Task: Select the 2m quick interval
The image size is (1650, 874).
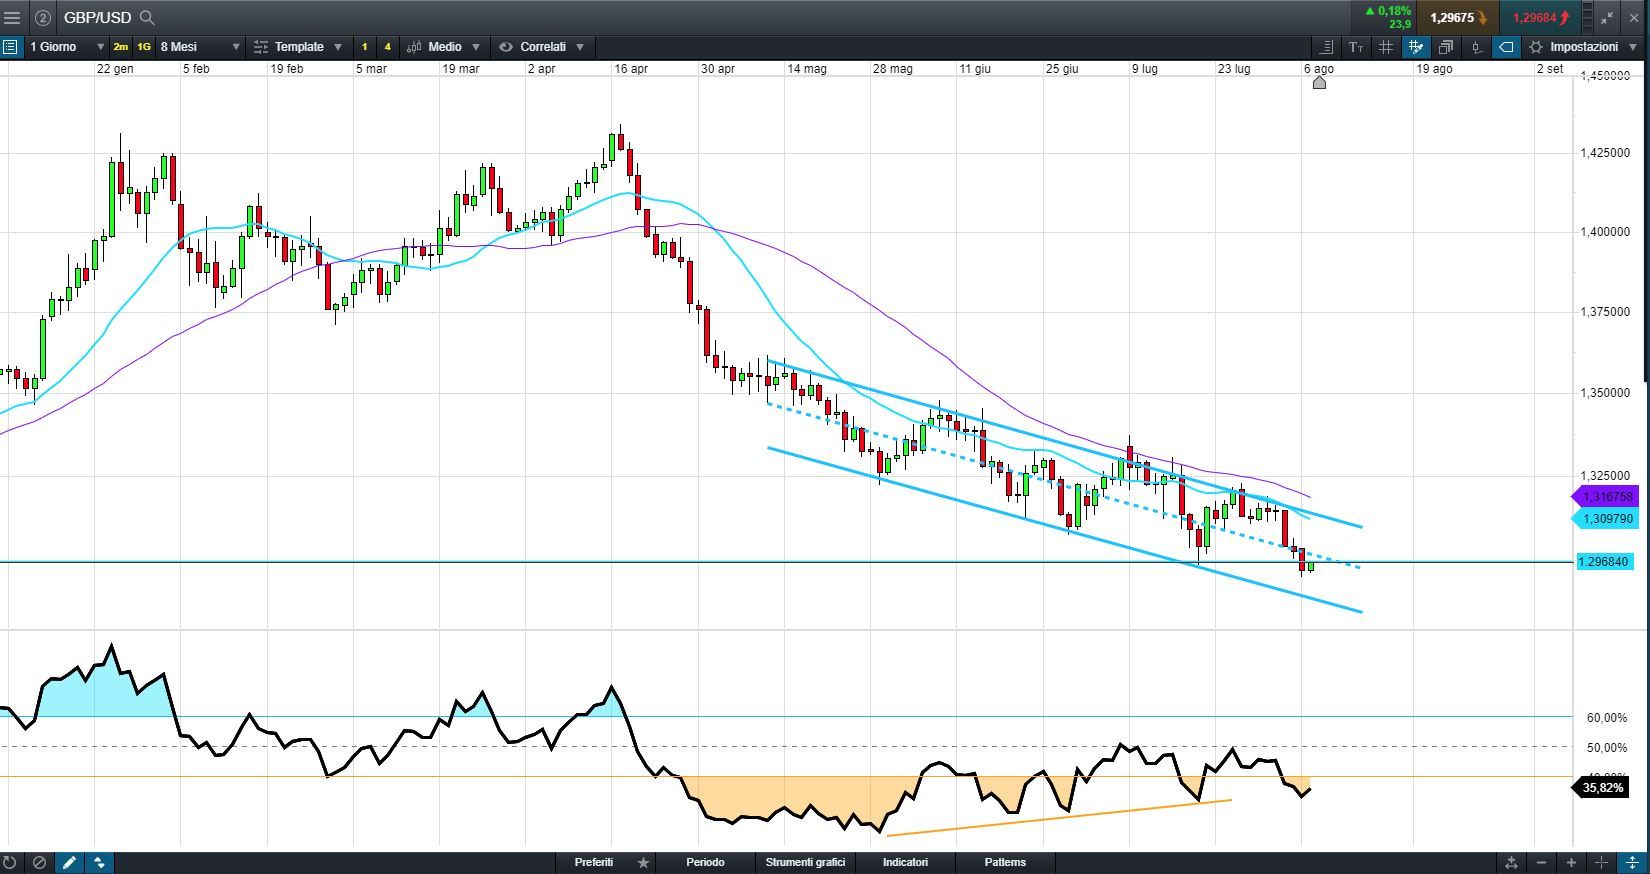Action: (x=121, y=47)
